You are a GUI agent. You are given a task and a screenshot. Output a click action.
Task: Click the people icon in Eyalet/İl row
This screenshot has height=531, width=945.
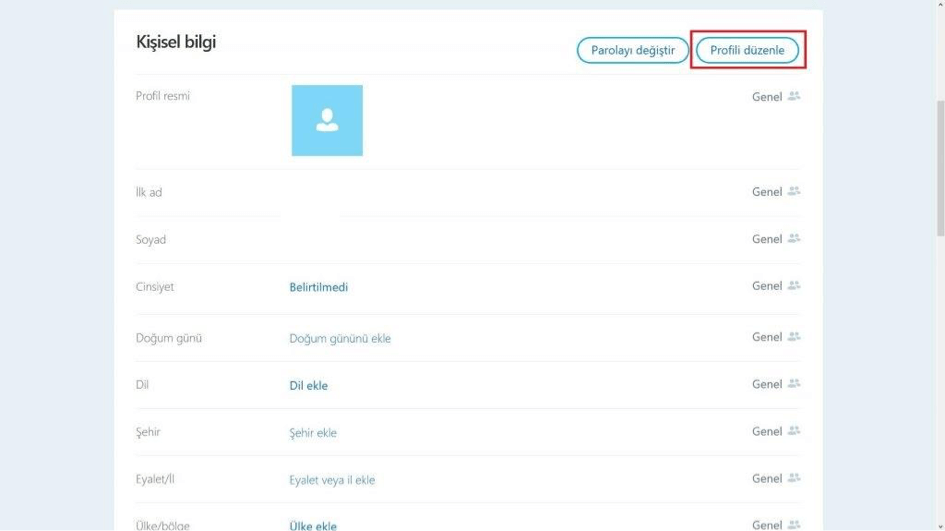point(794,478)
